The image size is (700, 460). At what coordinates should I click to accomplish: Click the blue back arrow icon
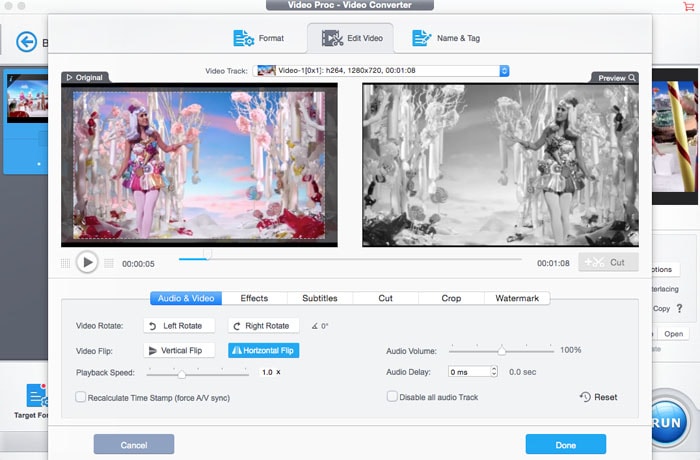click(x=26, y=42)
